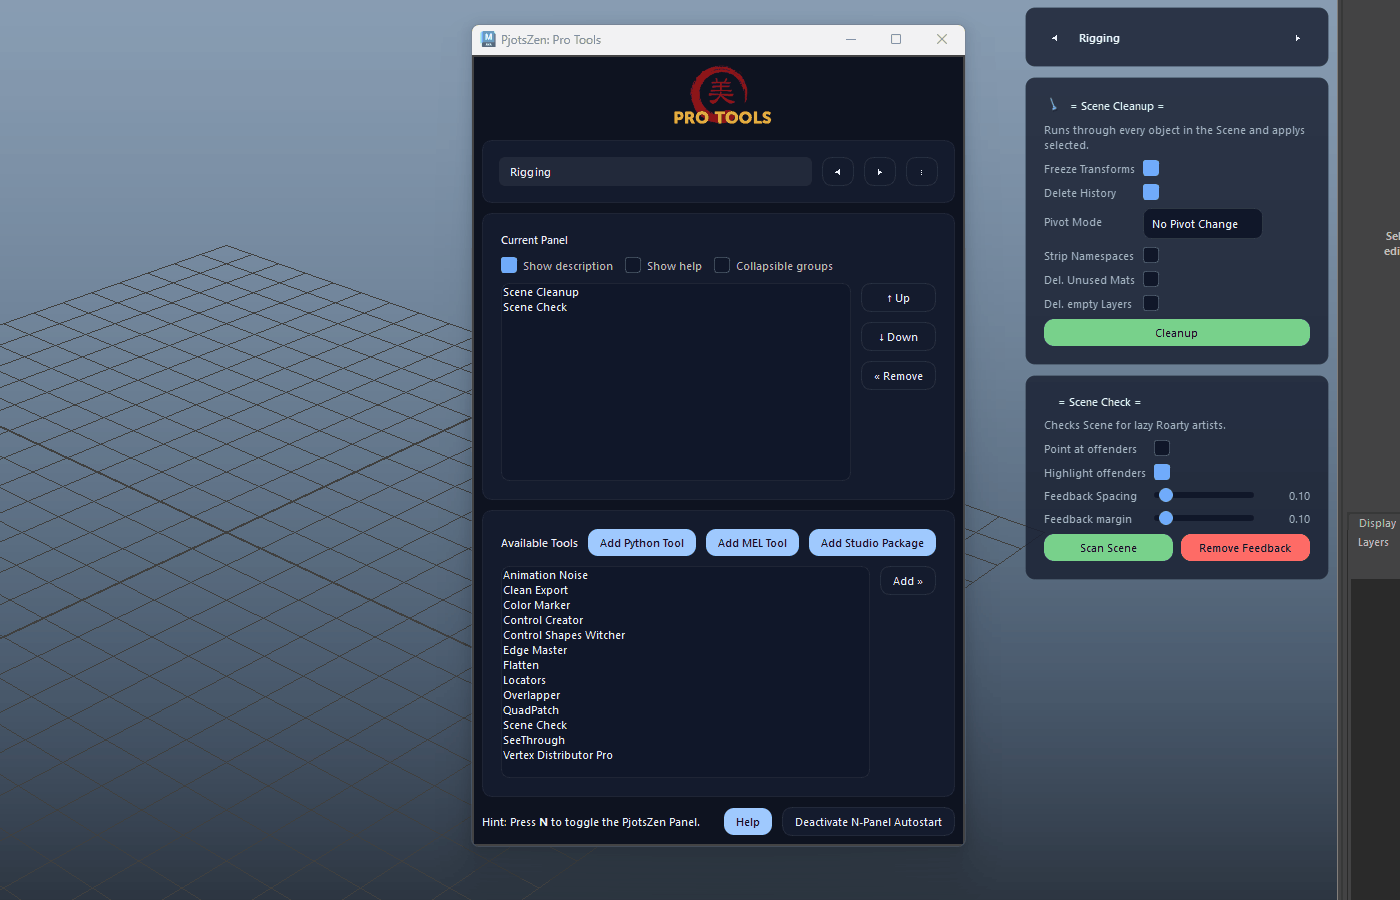Click the Scan Scene button
1400x900 pixels.
click(x=1108, y=548)
